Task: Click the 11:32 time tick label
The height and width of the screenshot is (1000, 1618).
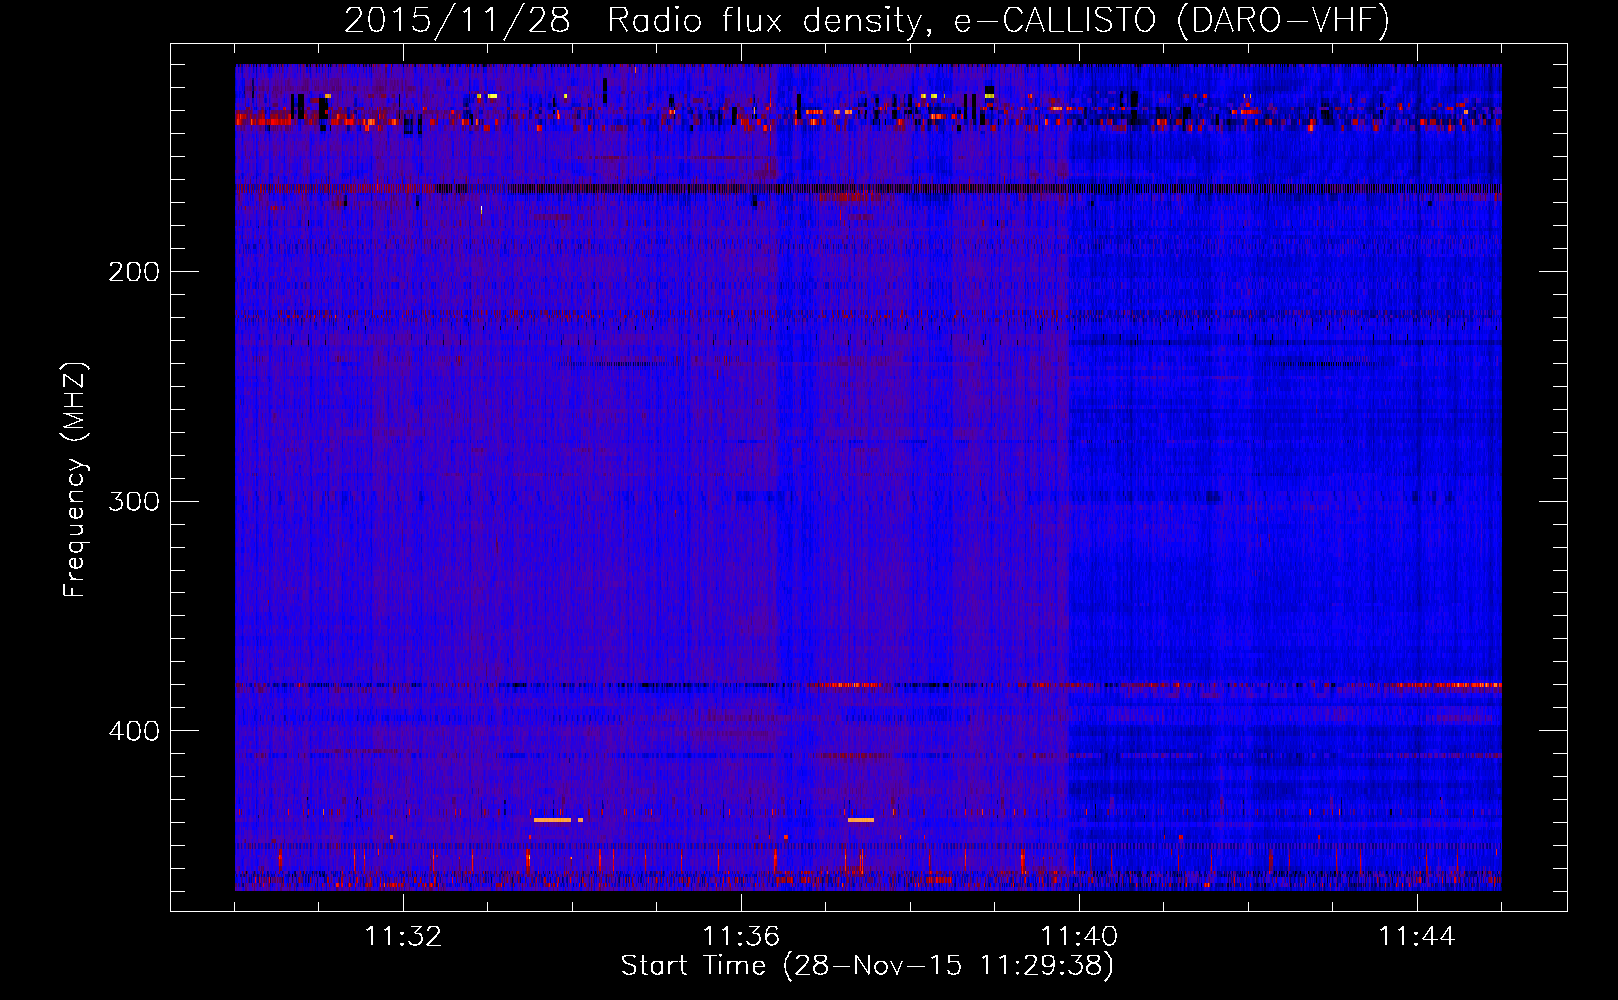Action: coord(403,937)
